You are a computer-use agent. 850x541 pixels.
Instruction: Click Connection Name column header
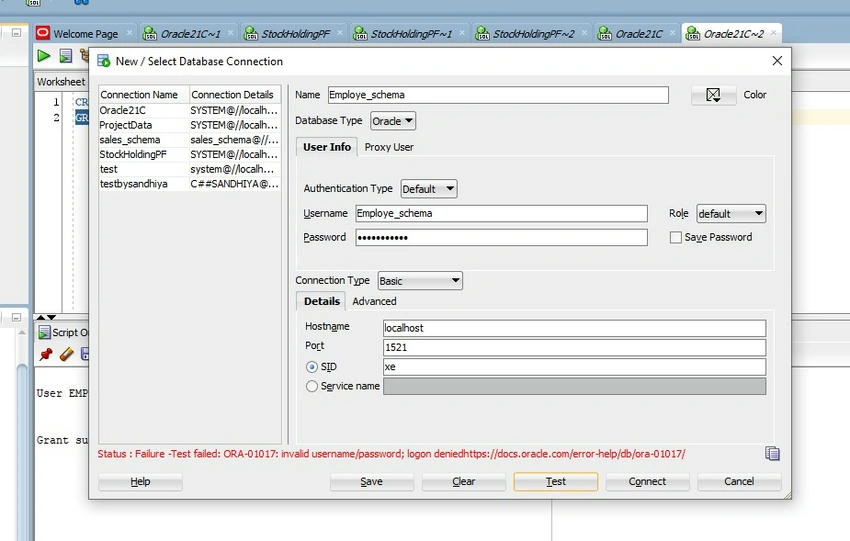pos(144,95)
